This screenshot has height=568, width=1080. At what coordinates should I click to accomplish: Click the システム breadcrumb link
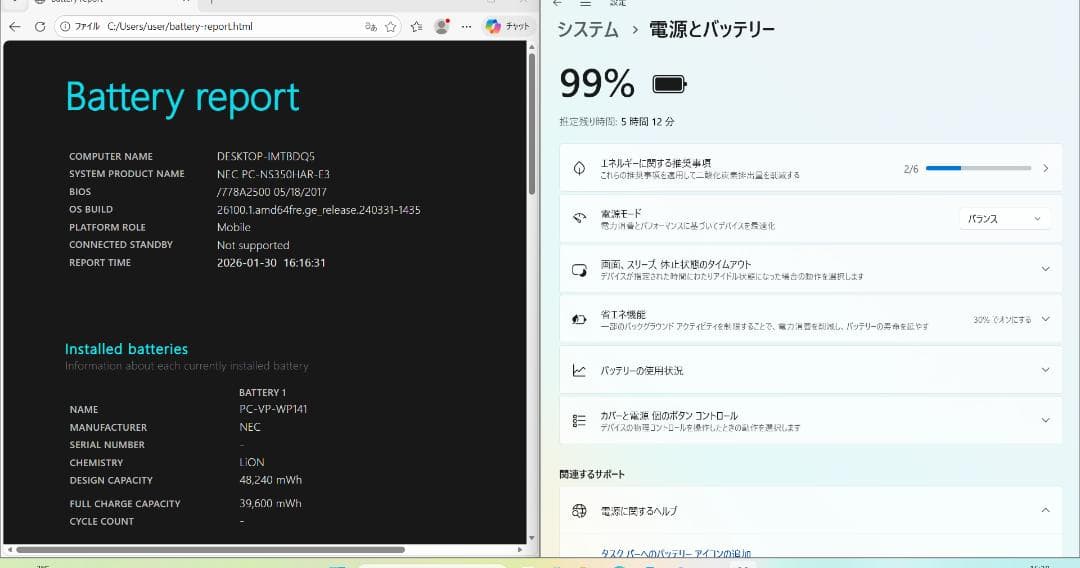pos(588,30)
